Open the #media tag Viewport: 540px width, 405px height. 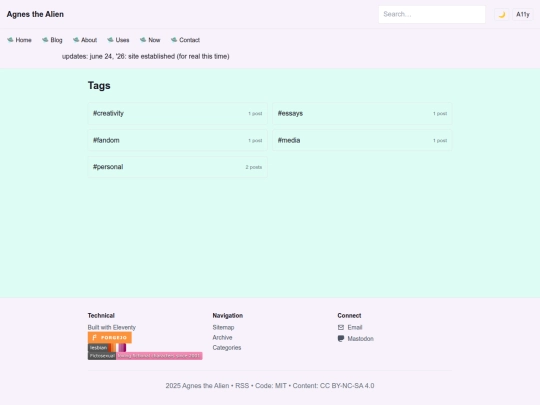point(362,140)
